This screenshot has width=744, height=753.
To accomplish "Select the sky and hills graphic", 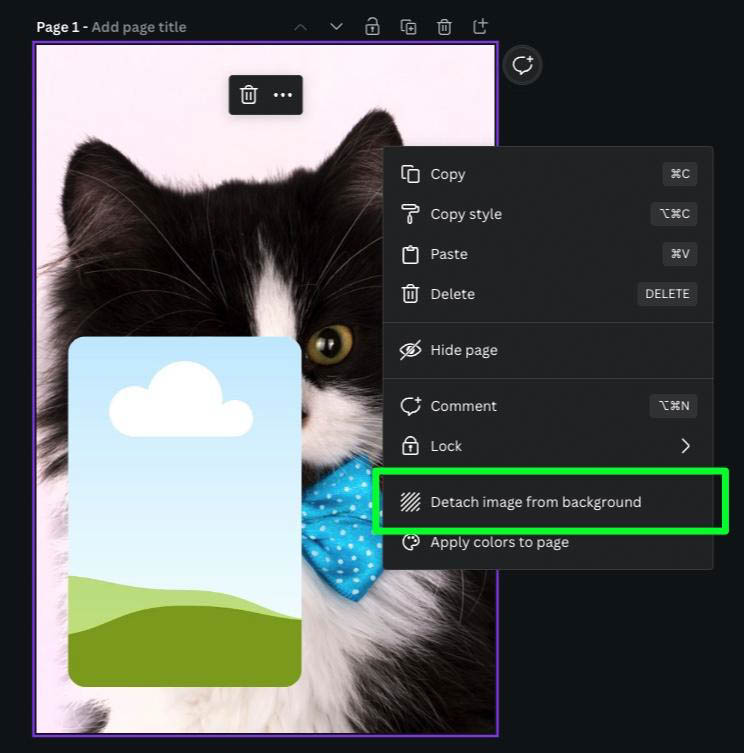I will pyautogui.click(x=185, y=511).
